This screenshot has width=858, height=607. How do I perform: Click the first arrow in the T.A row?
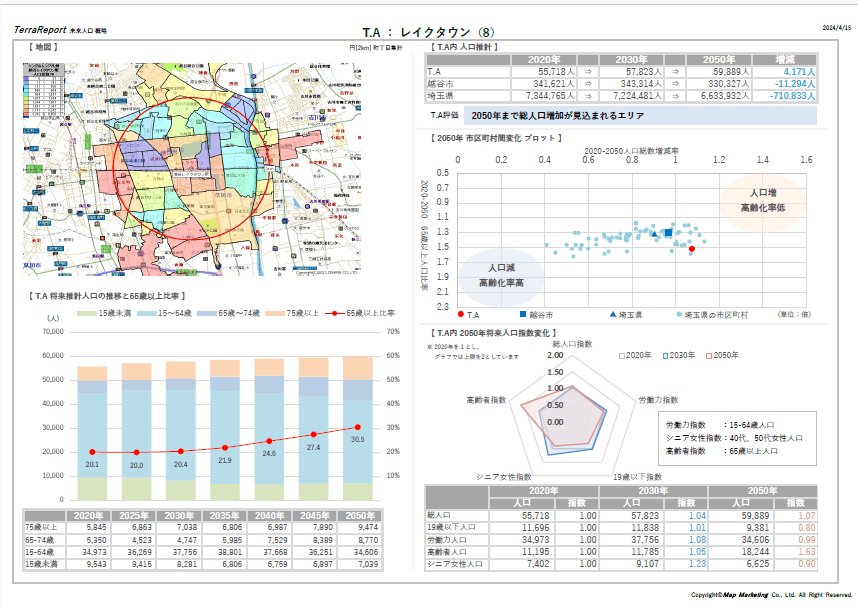click(588, 72)
